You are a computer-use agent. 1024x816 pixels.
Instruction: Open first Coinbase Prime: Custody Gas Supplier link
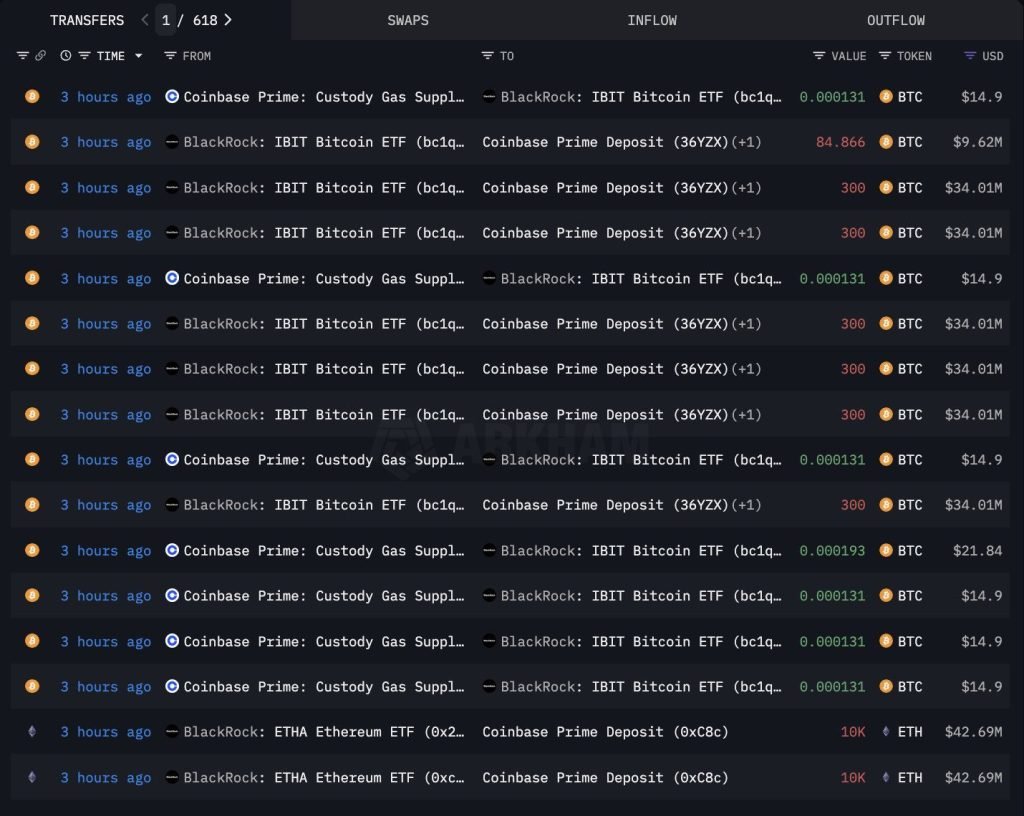[323, 97]
